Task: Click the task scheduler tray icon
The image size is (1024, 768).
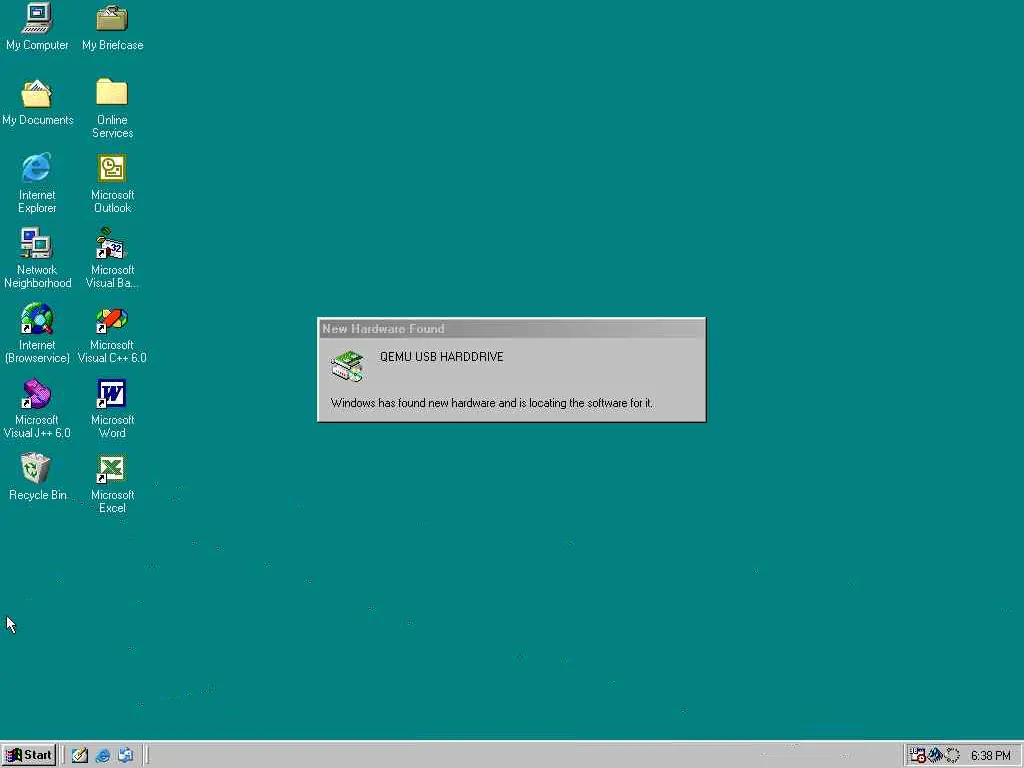Action: [918, 756]
